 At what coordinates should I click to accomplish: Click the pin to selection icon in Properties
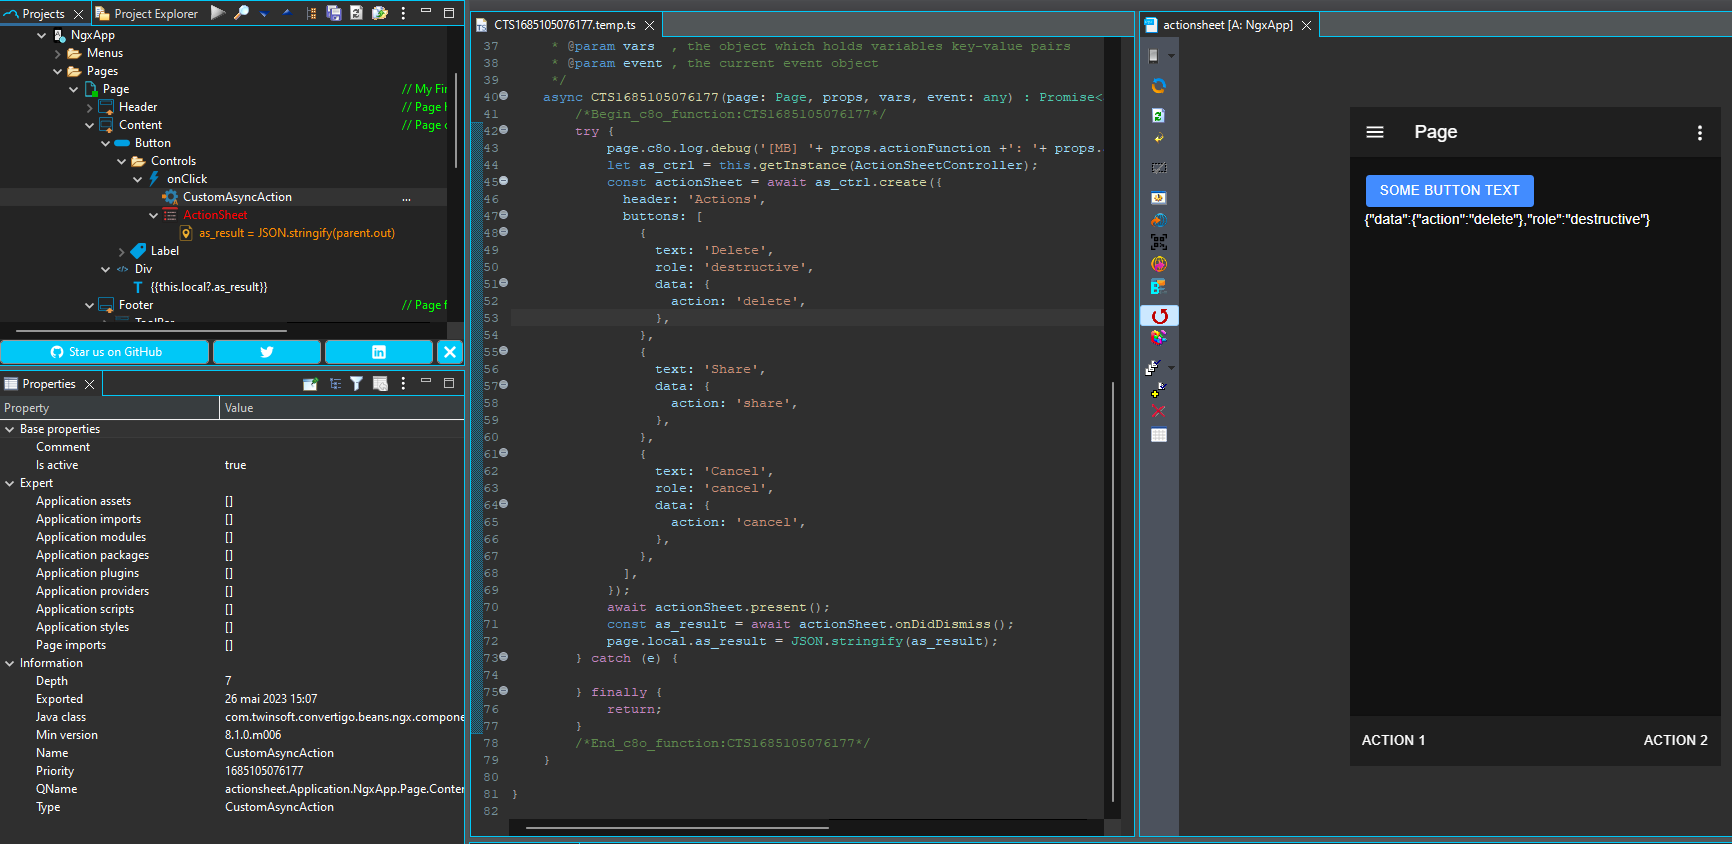(310, 384)
